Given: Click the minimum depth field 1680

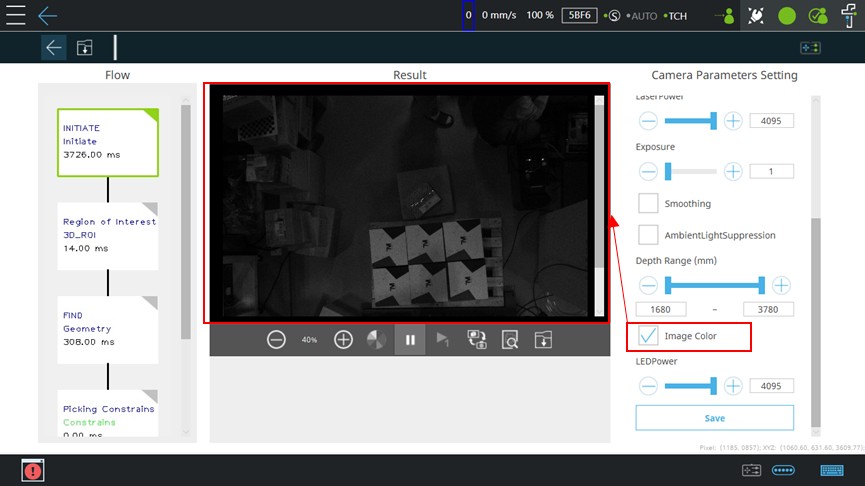Looking at the screenshot, I should [x=661, y=309].
